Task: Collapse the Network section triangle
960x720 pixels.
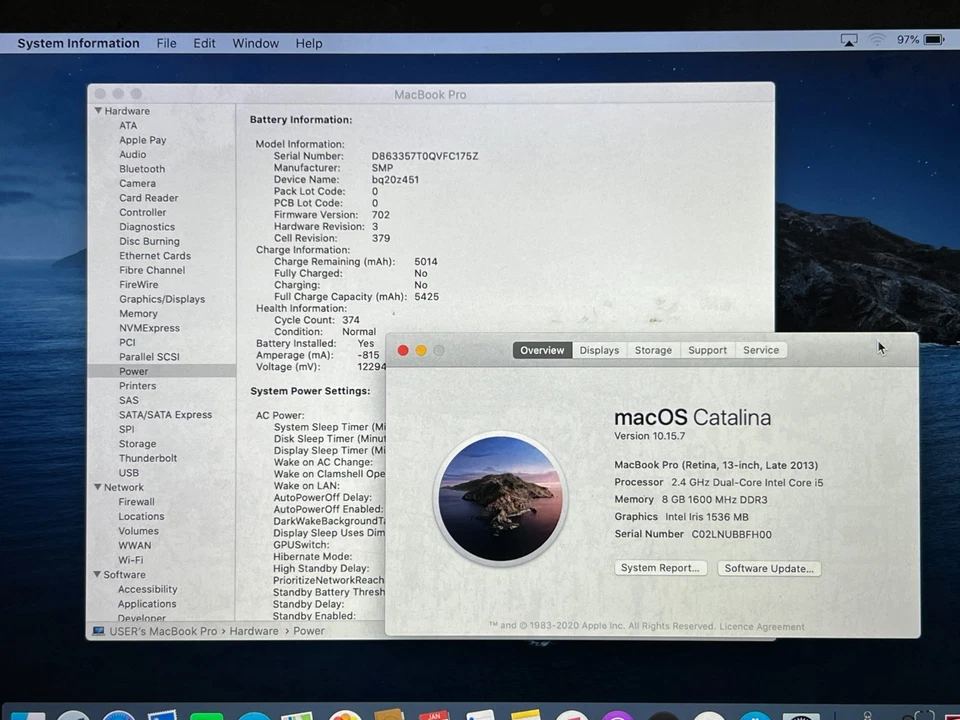Action: coord(97,487)
